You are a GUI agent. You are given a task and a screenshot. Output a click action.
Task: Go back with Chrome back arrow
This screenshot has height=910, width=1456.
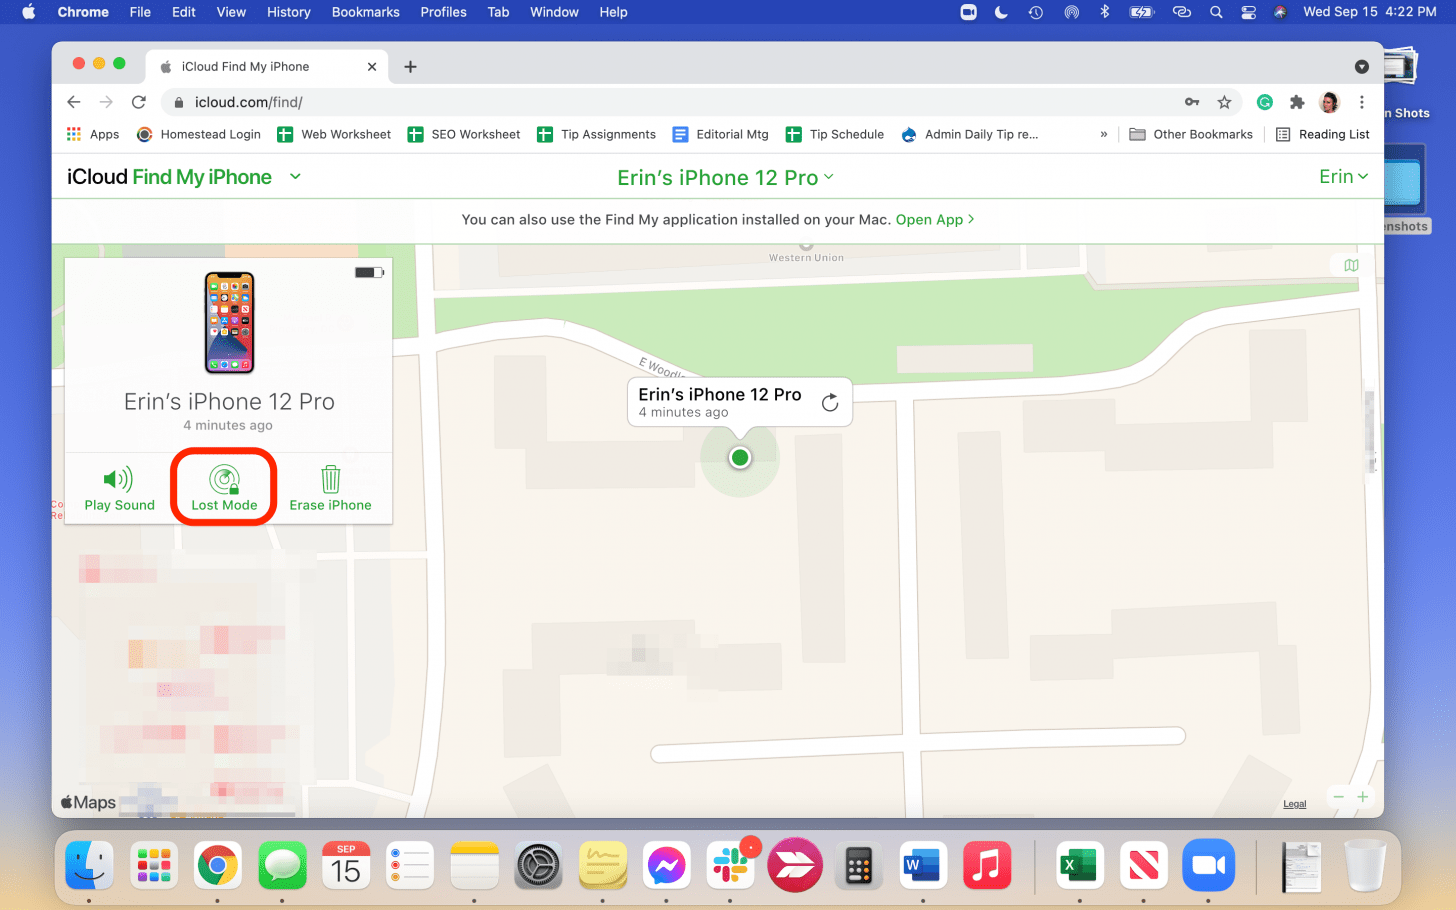pos(74,102)
